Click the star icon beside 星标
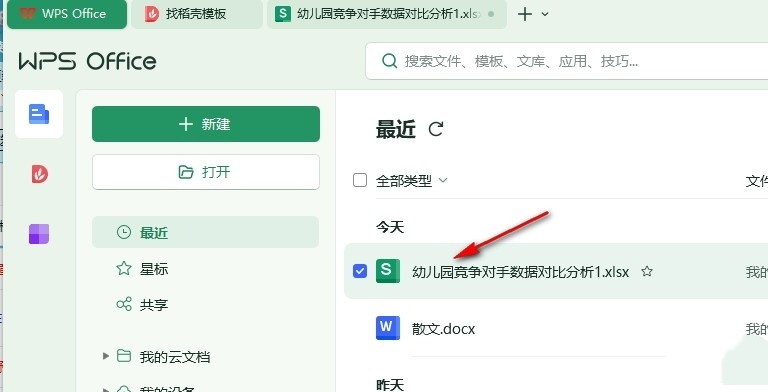Viewport: 768px width, 392px height. (124, 269)
